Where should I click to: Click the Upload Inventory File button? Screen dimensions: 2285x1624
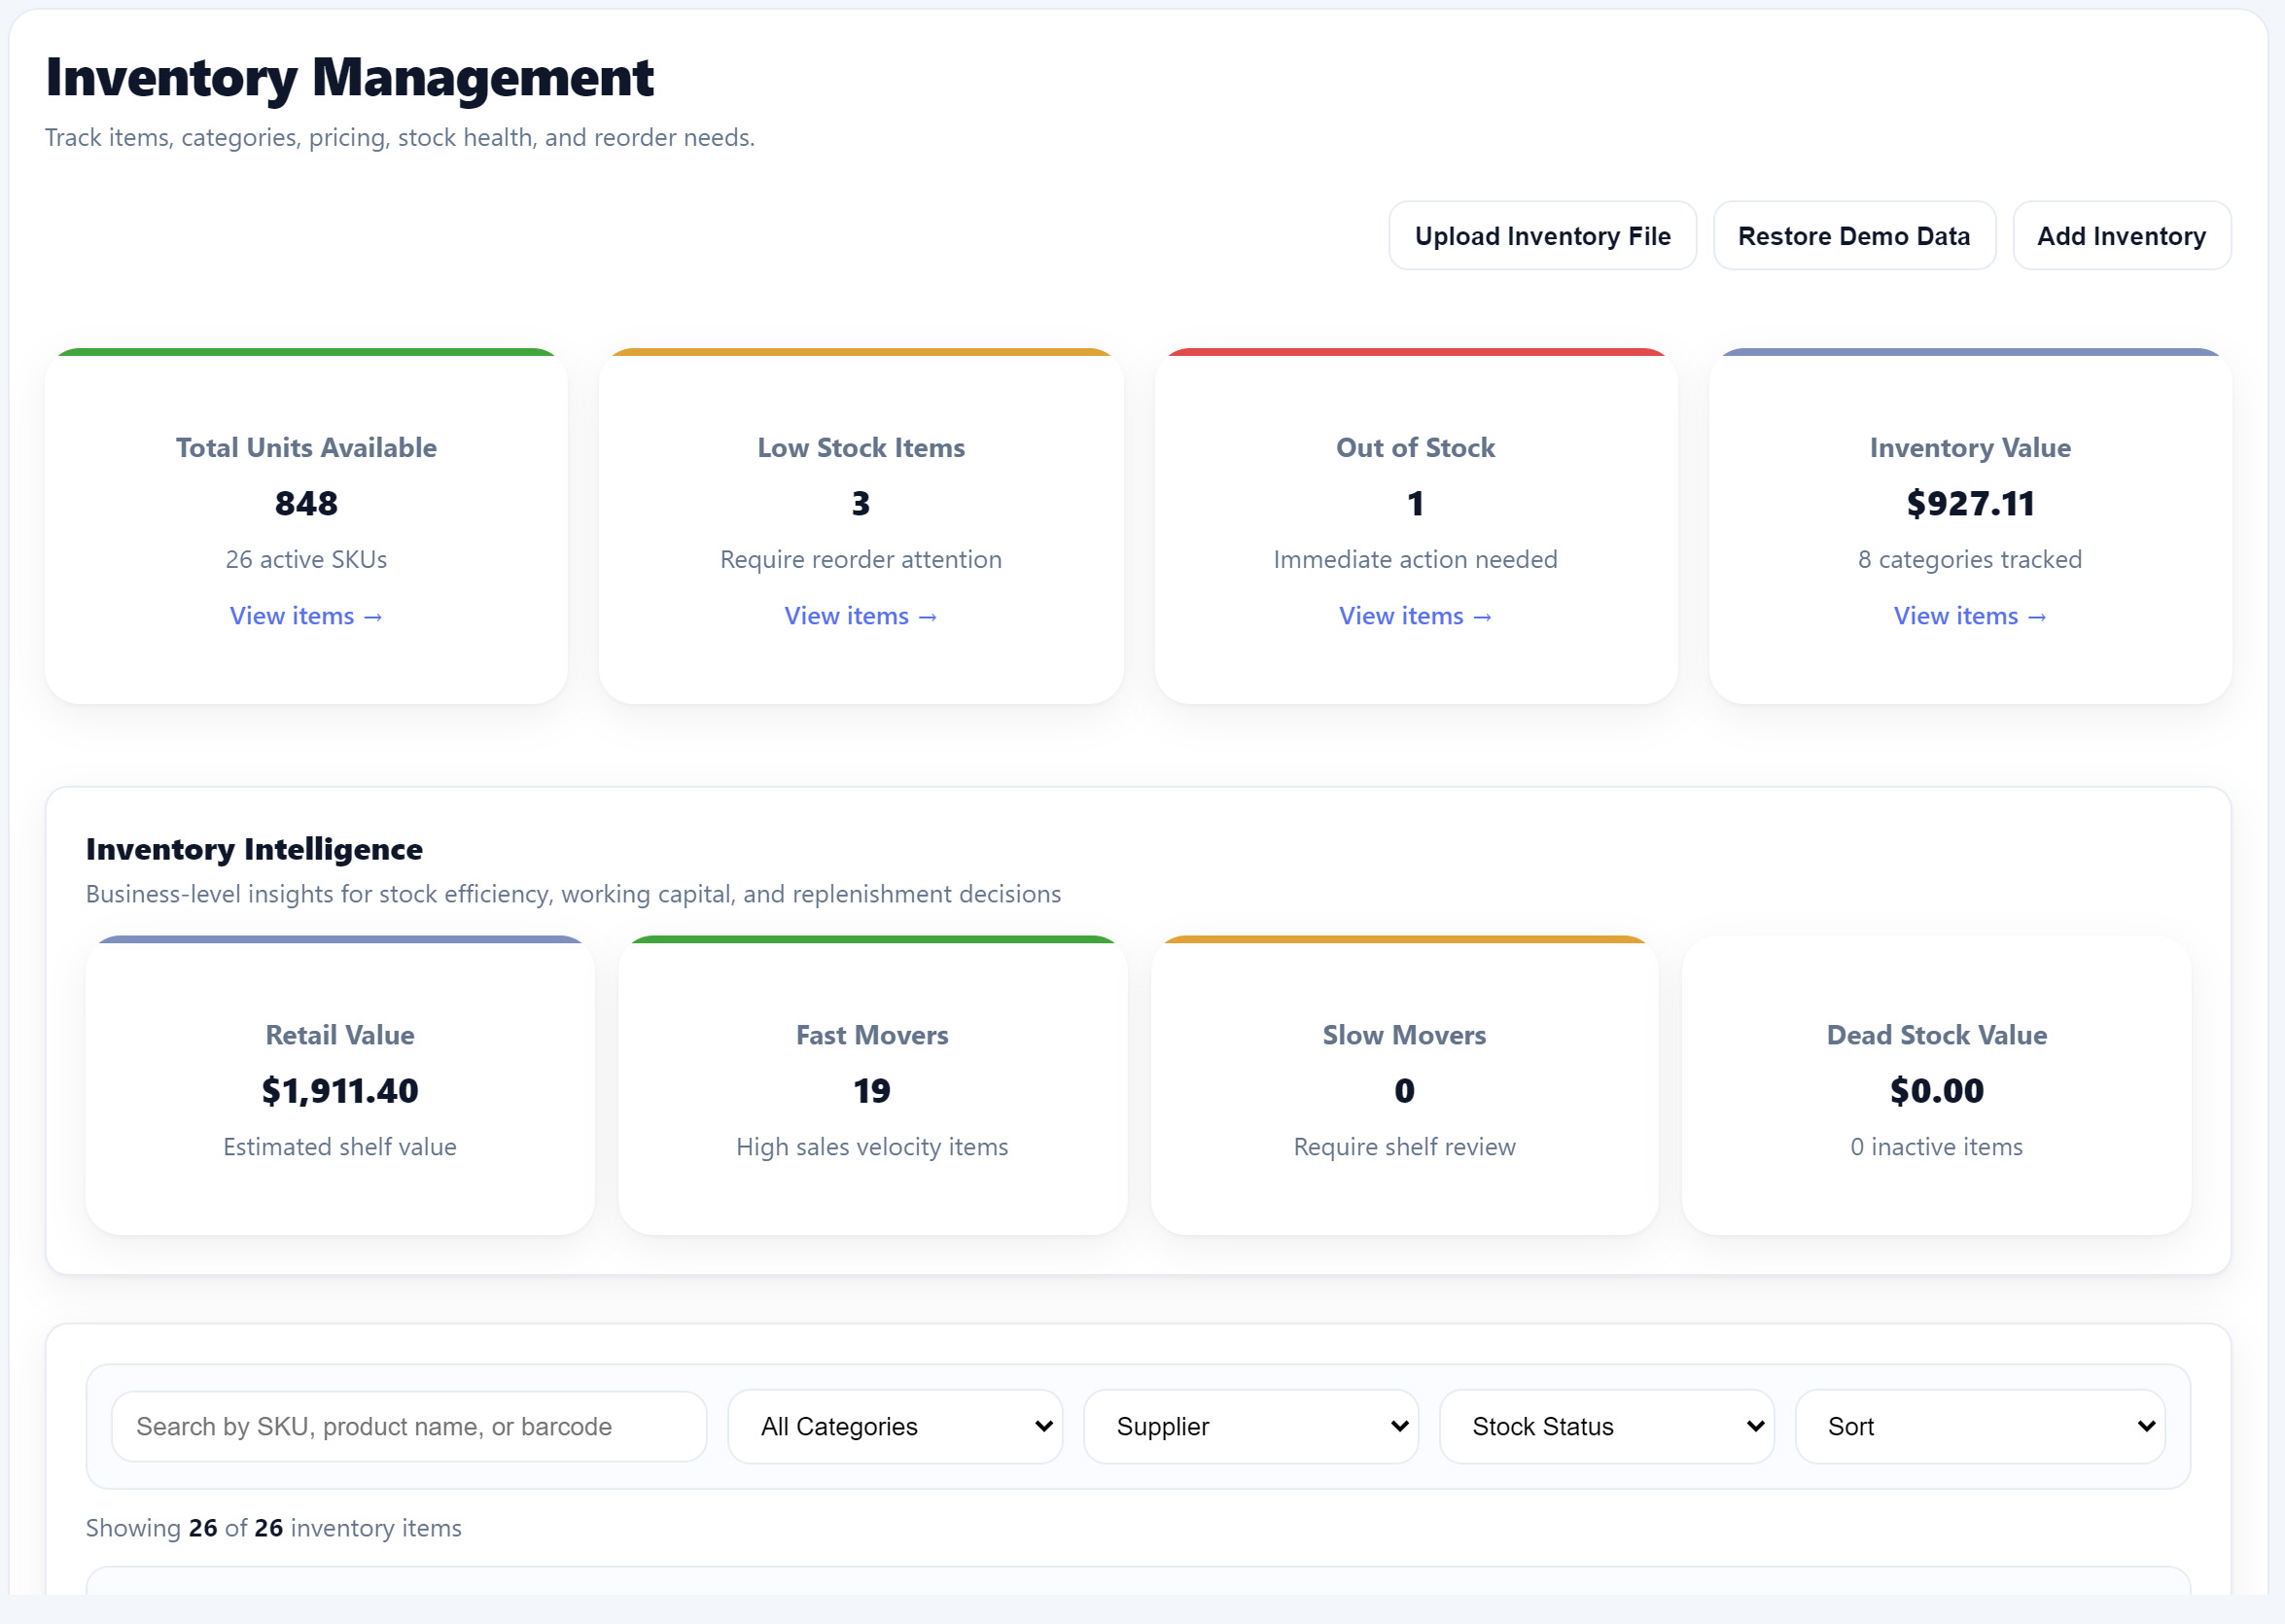point(1542,236)
